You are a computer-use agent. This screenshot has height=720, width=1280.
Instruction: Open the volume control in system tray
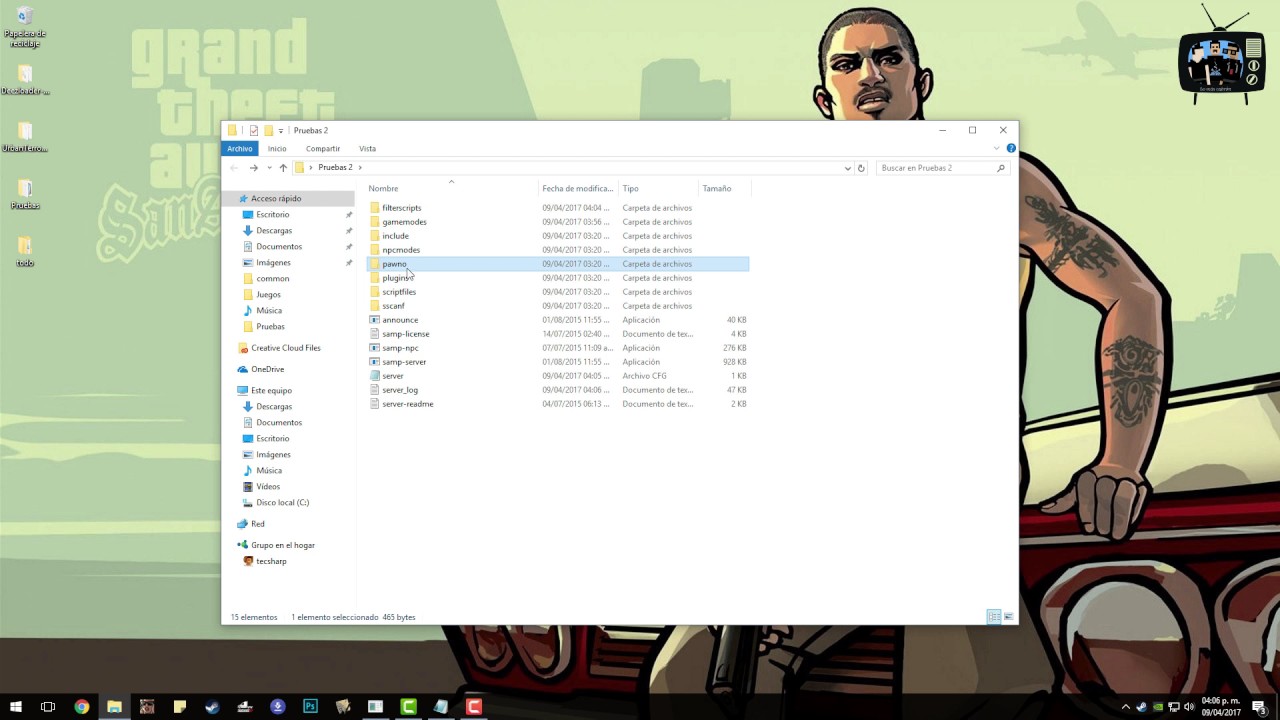(1189, 707)
